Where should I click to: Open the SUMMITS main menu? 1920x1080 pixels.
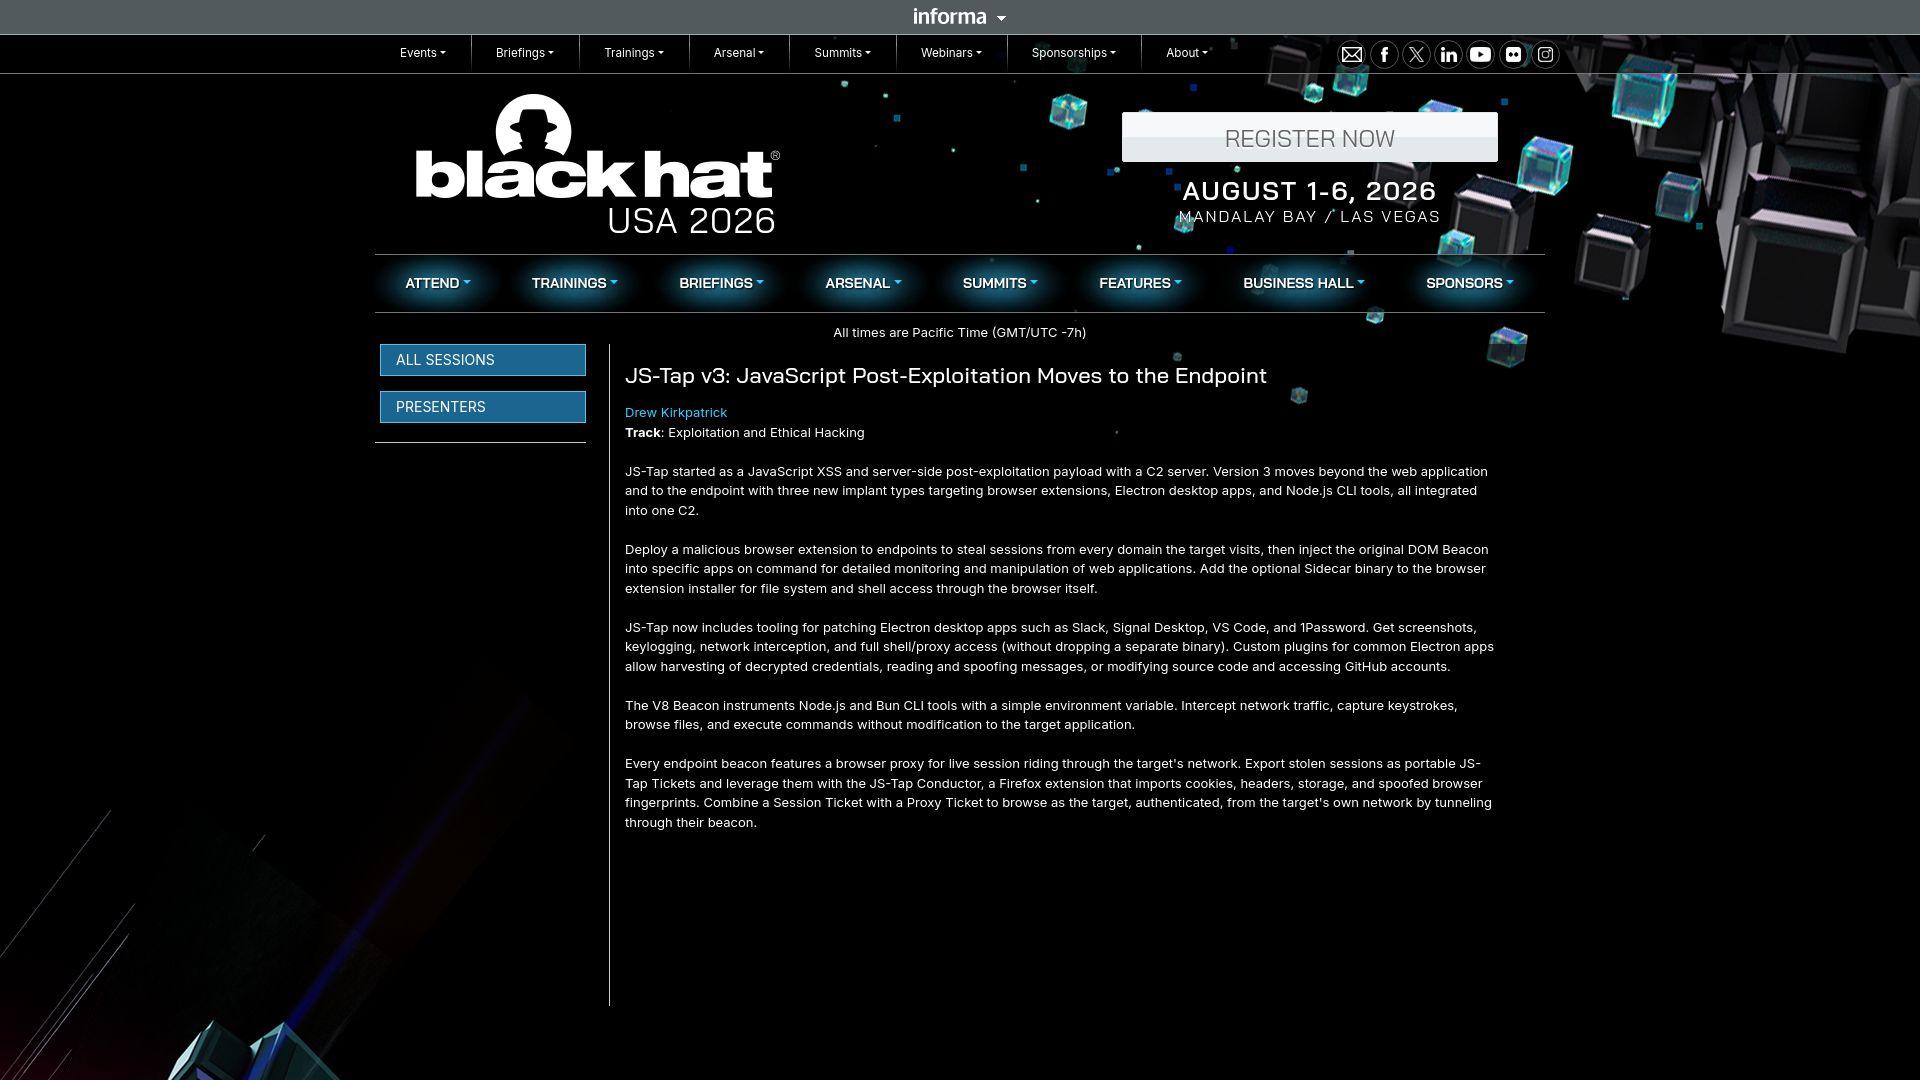click(x=1000, y=284)
